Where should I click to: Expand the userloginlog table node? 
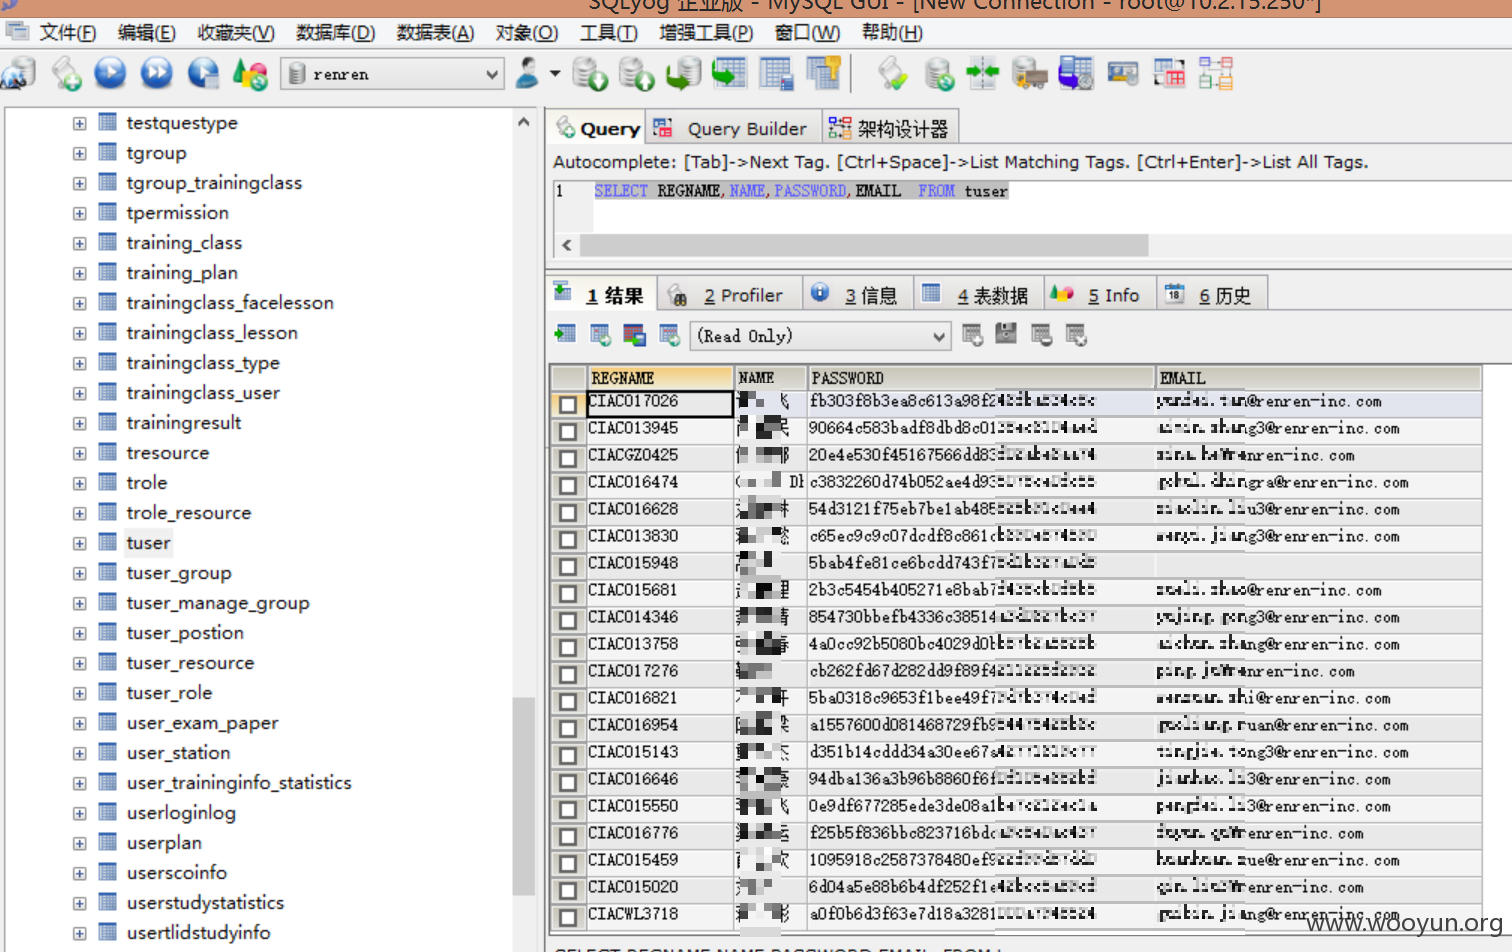[79, 814]
